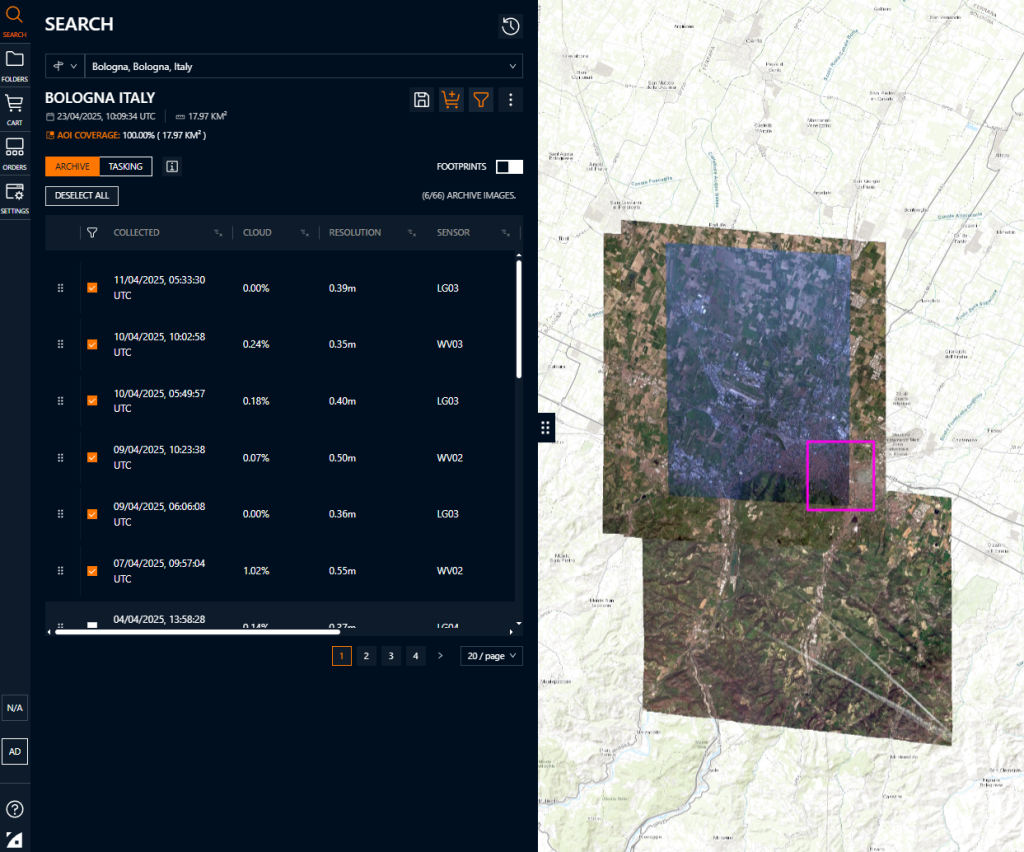Click the horizontal scrollbar under the table
This screenshot has width=1024, height=852.
pyautogui.click(x=197, y=631)
